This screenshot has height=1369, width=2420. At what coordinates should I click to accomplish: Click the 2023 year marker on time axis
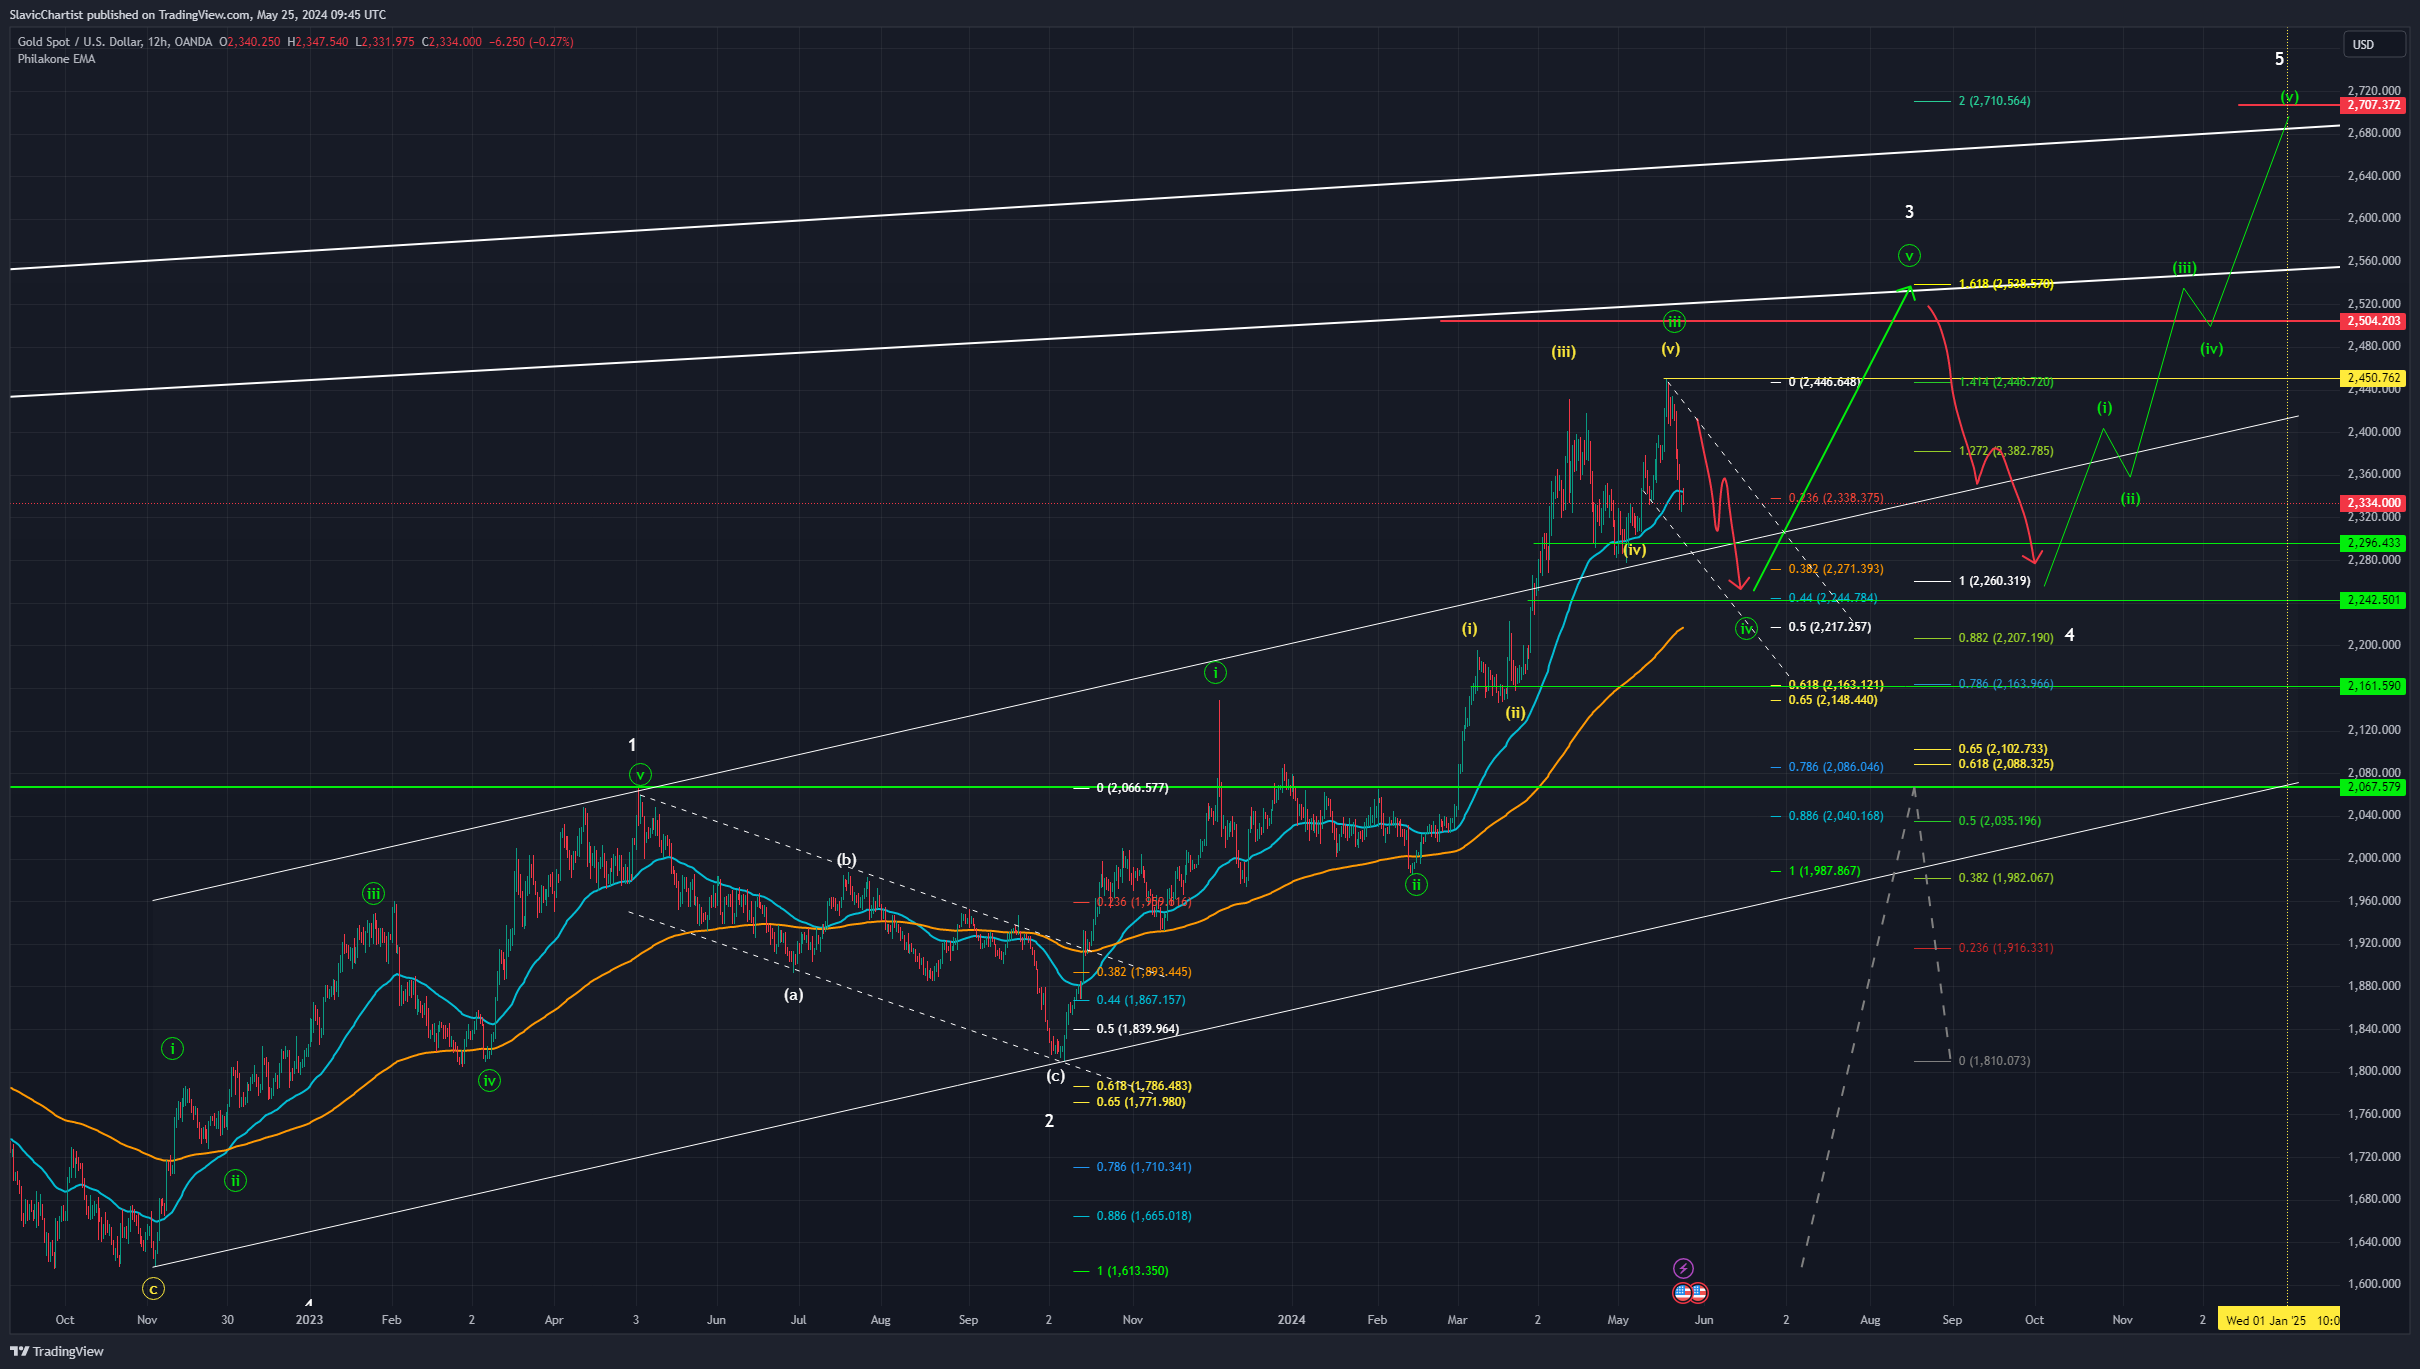pyautogui.click(x=309, y=1320)
